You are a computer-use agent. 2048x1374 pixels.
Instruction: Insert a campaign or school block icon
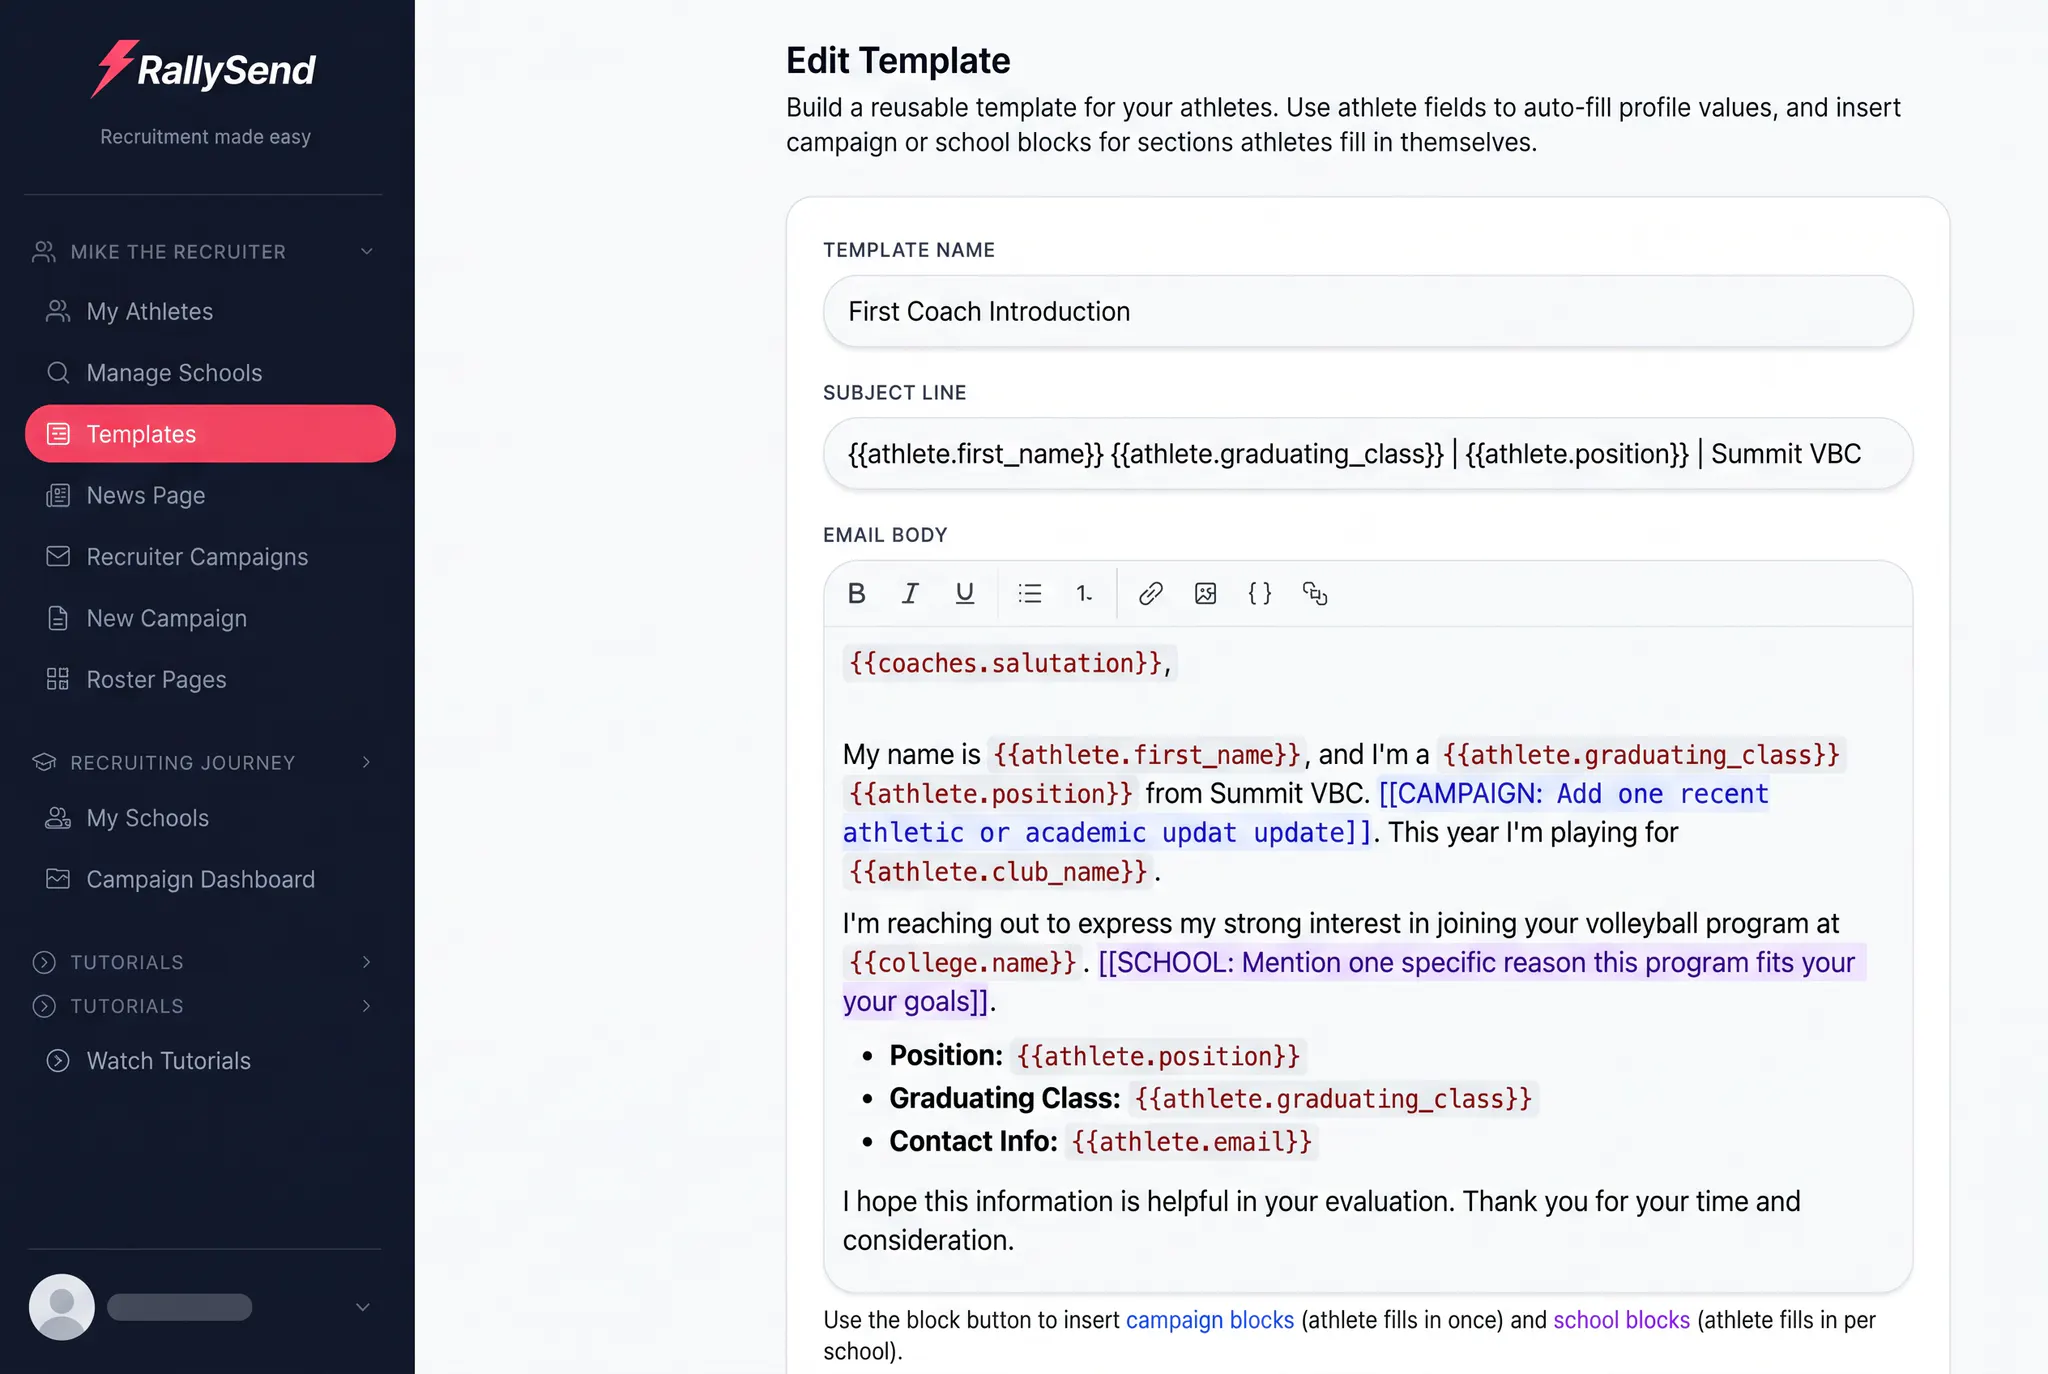pos(1315,593)
